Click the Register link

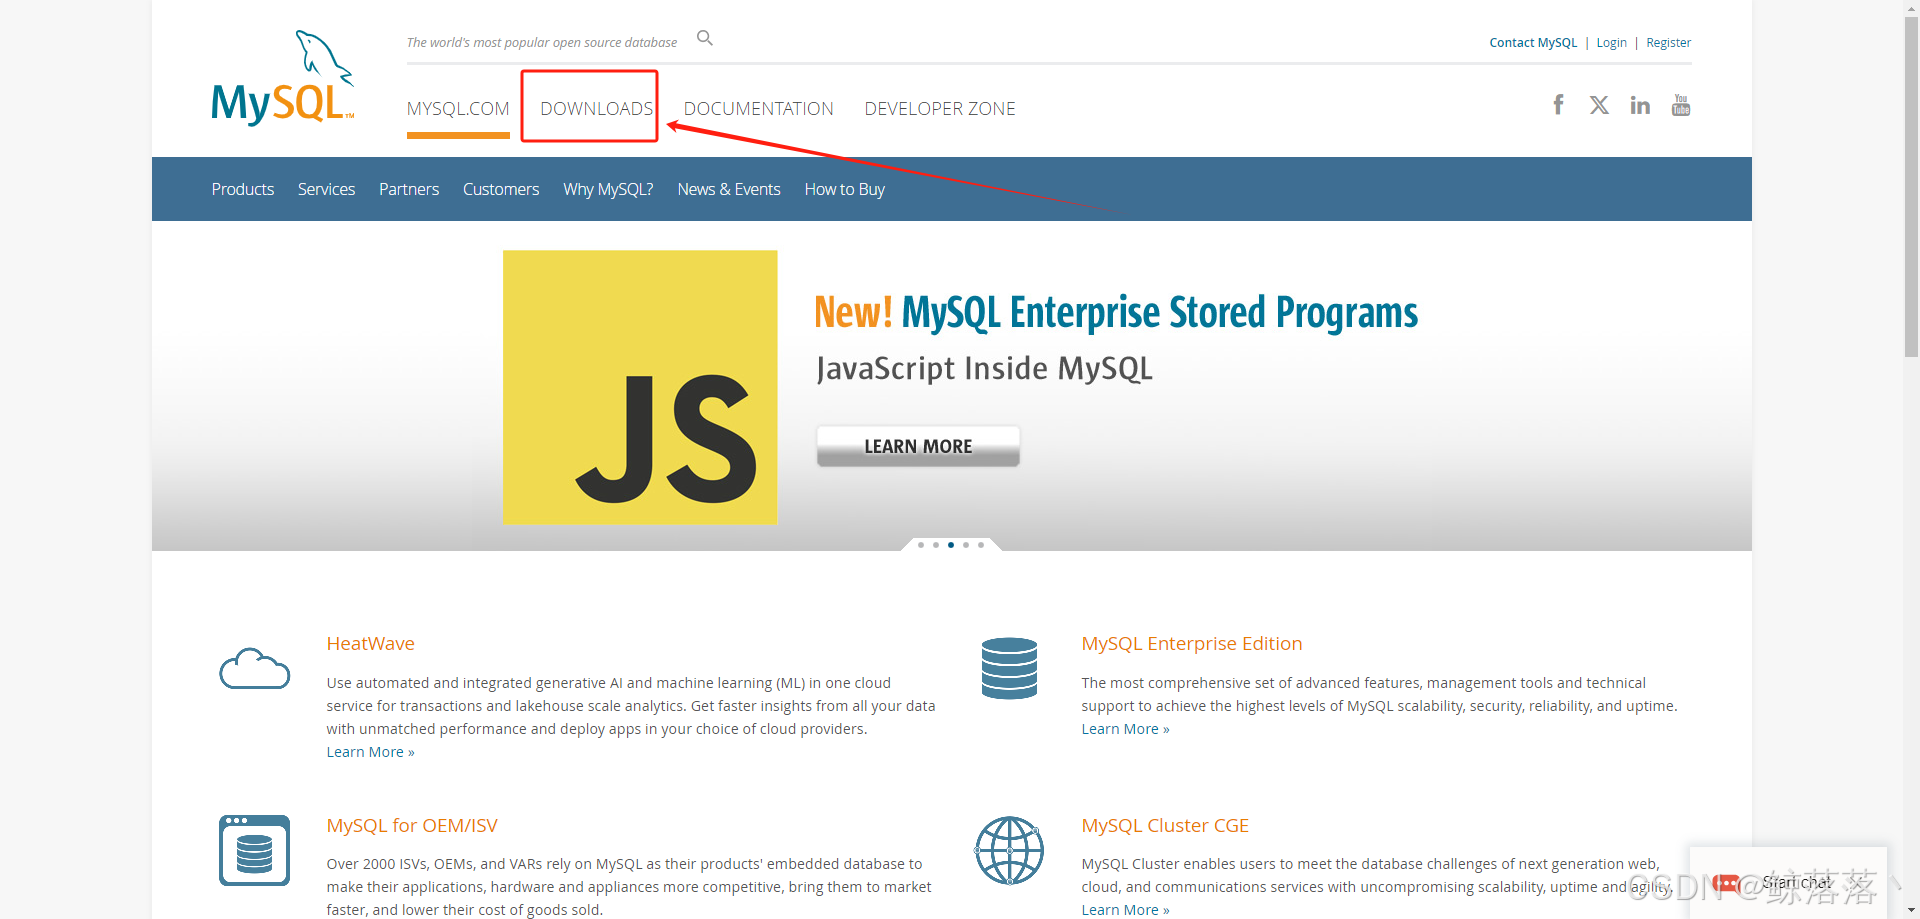pyautogui.click(x=1668, y=42)
